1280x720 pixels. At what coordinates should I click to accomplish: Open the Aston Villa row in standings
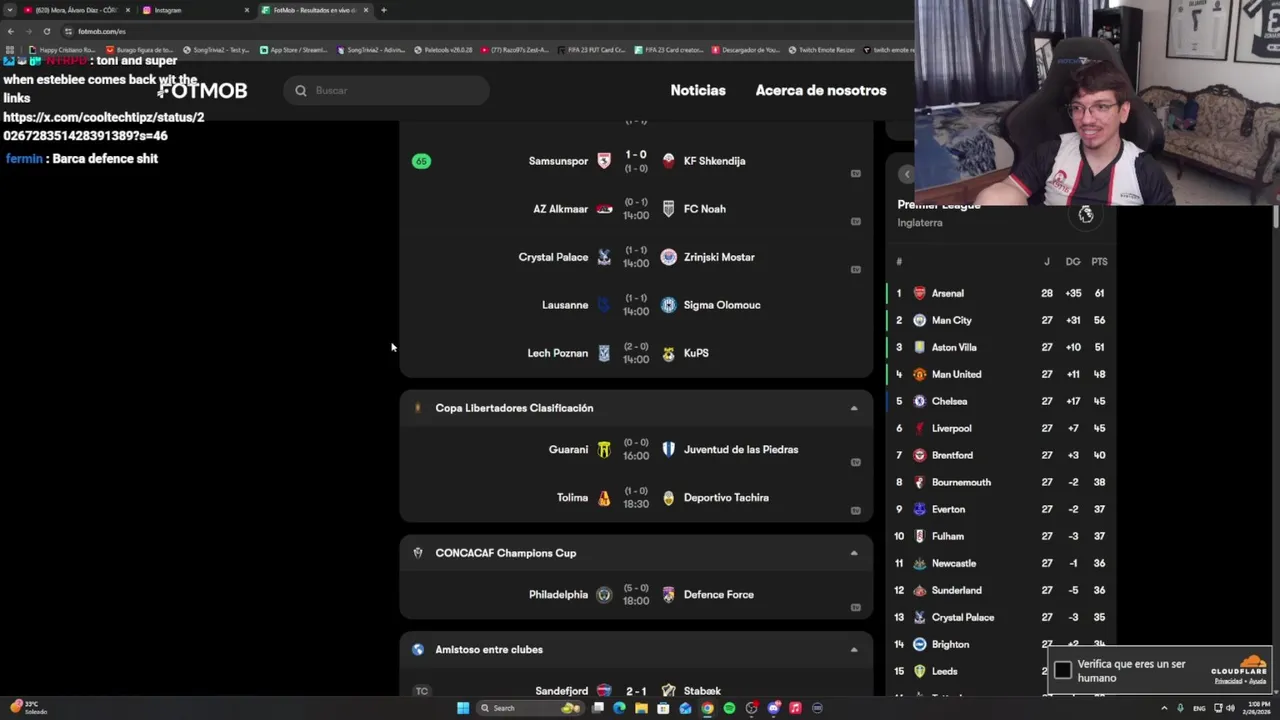click(1001, 348)
